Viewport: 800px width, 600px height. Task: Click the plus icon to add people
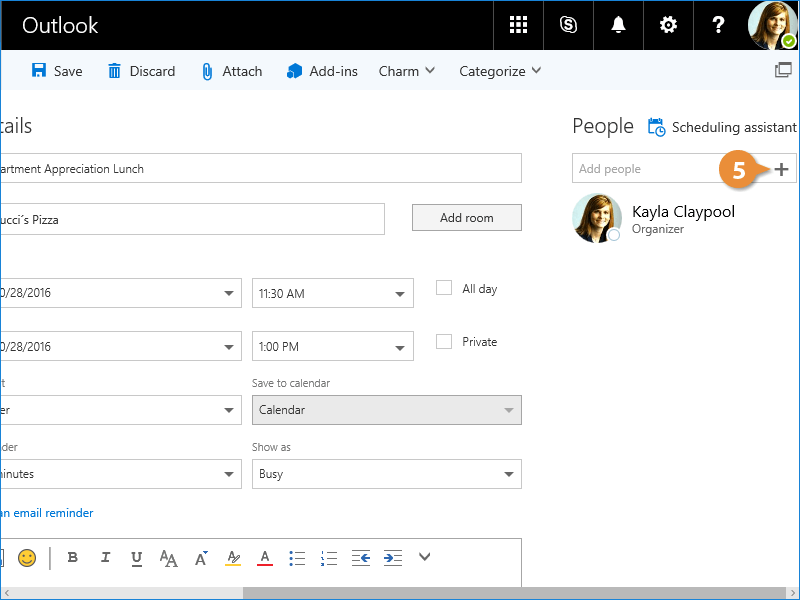782,169
